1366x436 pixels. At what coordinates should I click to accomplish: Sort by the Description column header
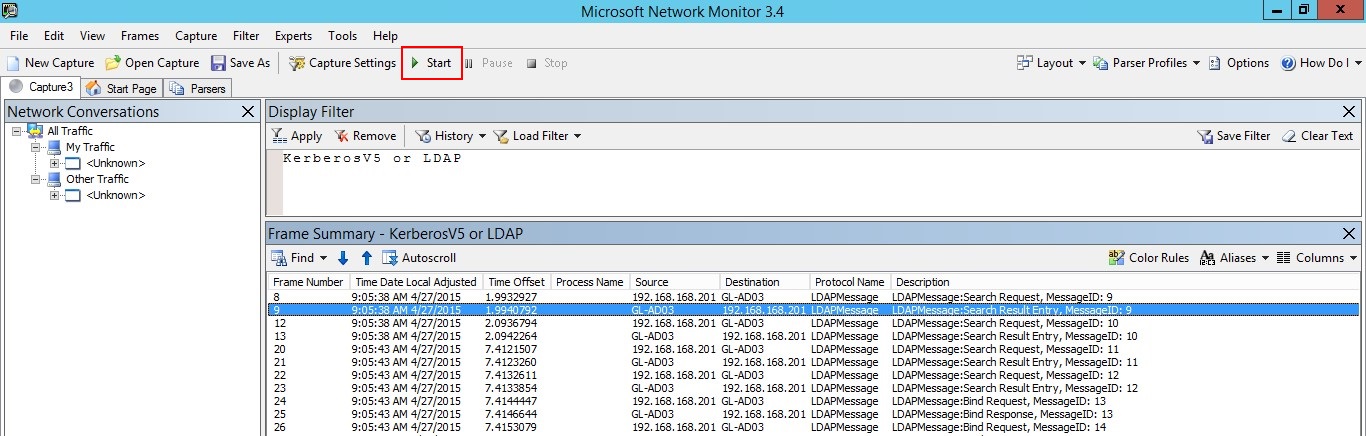coord(1125,282)
